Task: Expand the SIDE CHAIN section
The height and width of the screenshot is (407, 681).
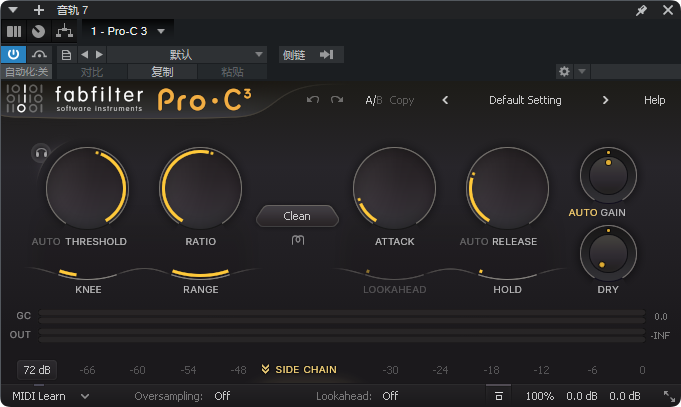Action: click(299, 370)
